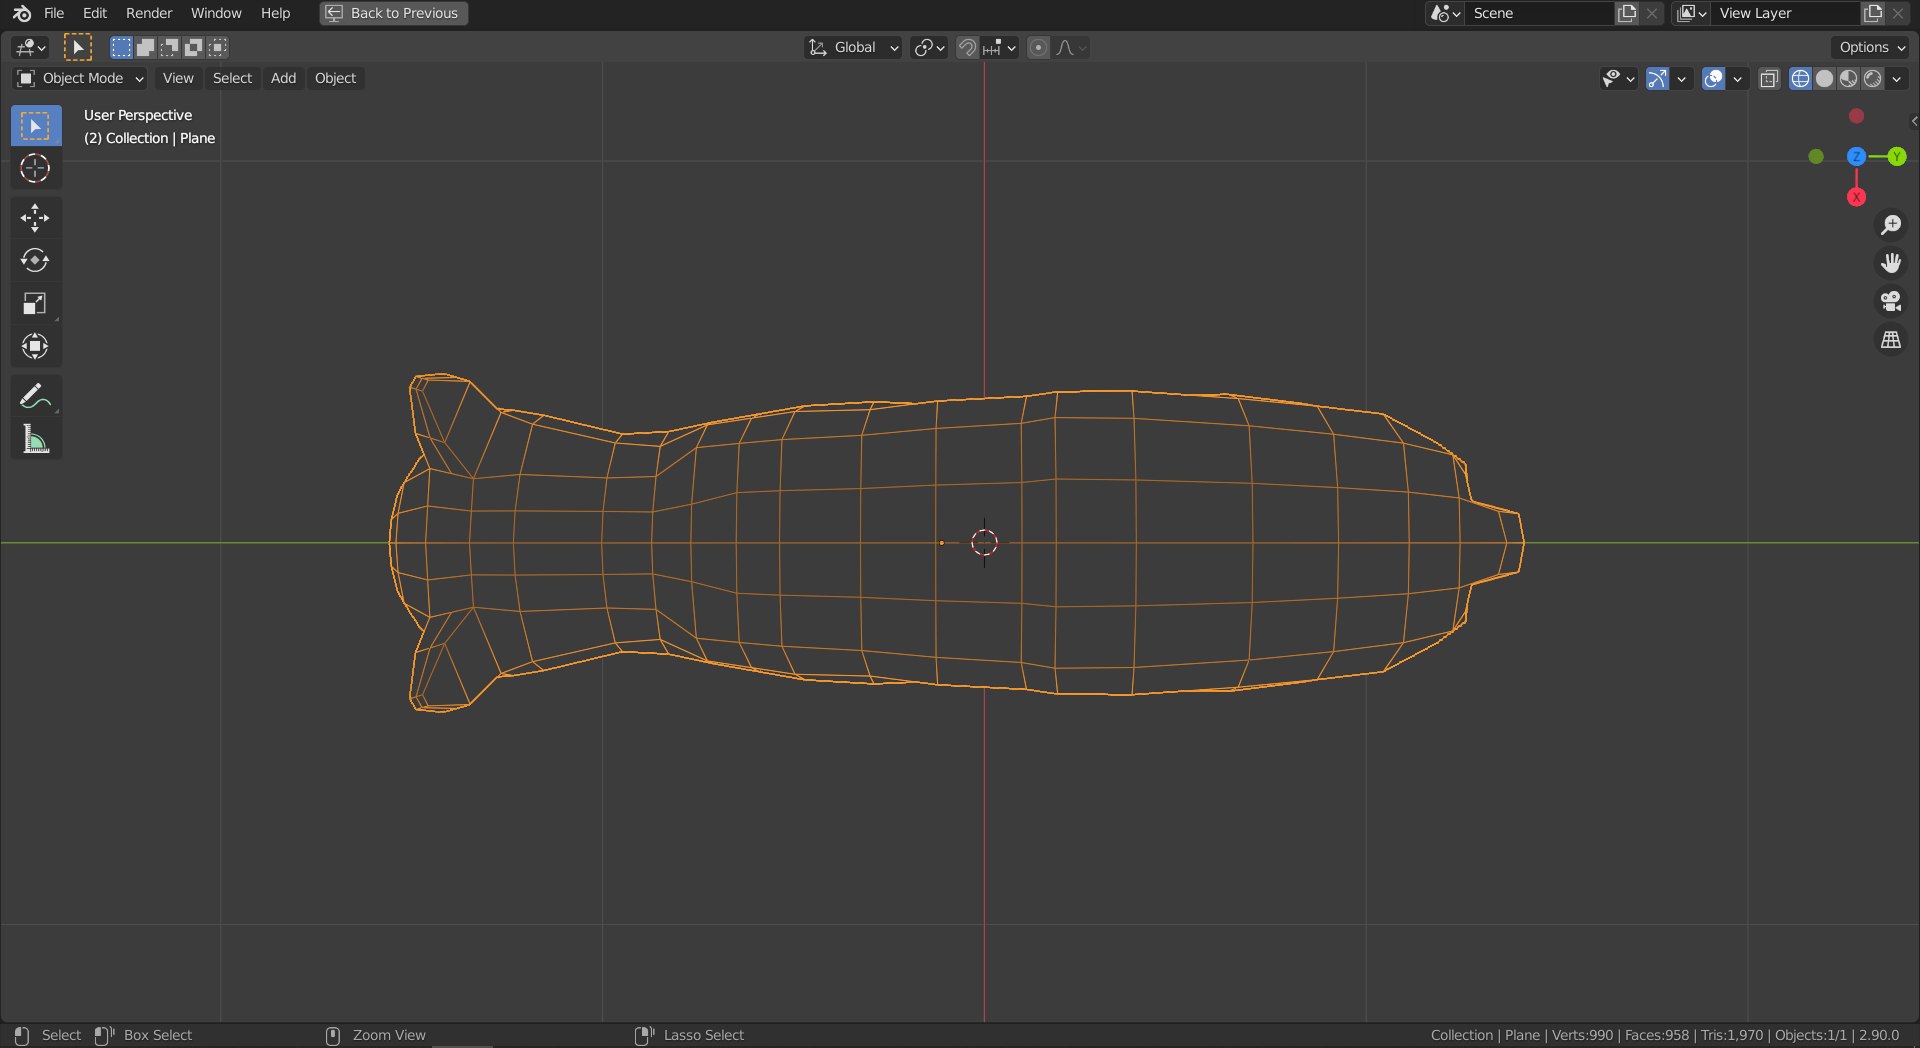
Task: Set selection mode to New (set)
Action: click(x=121, y=47)
